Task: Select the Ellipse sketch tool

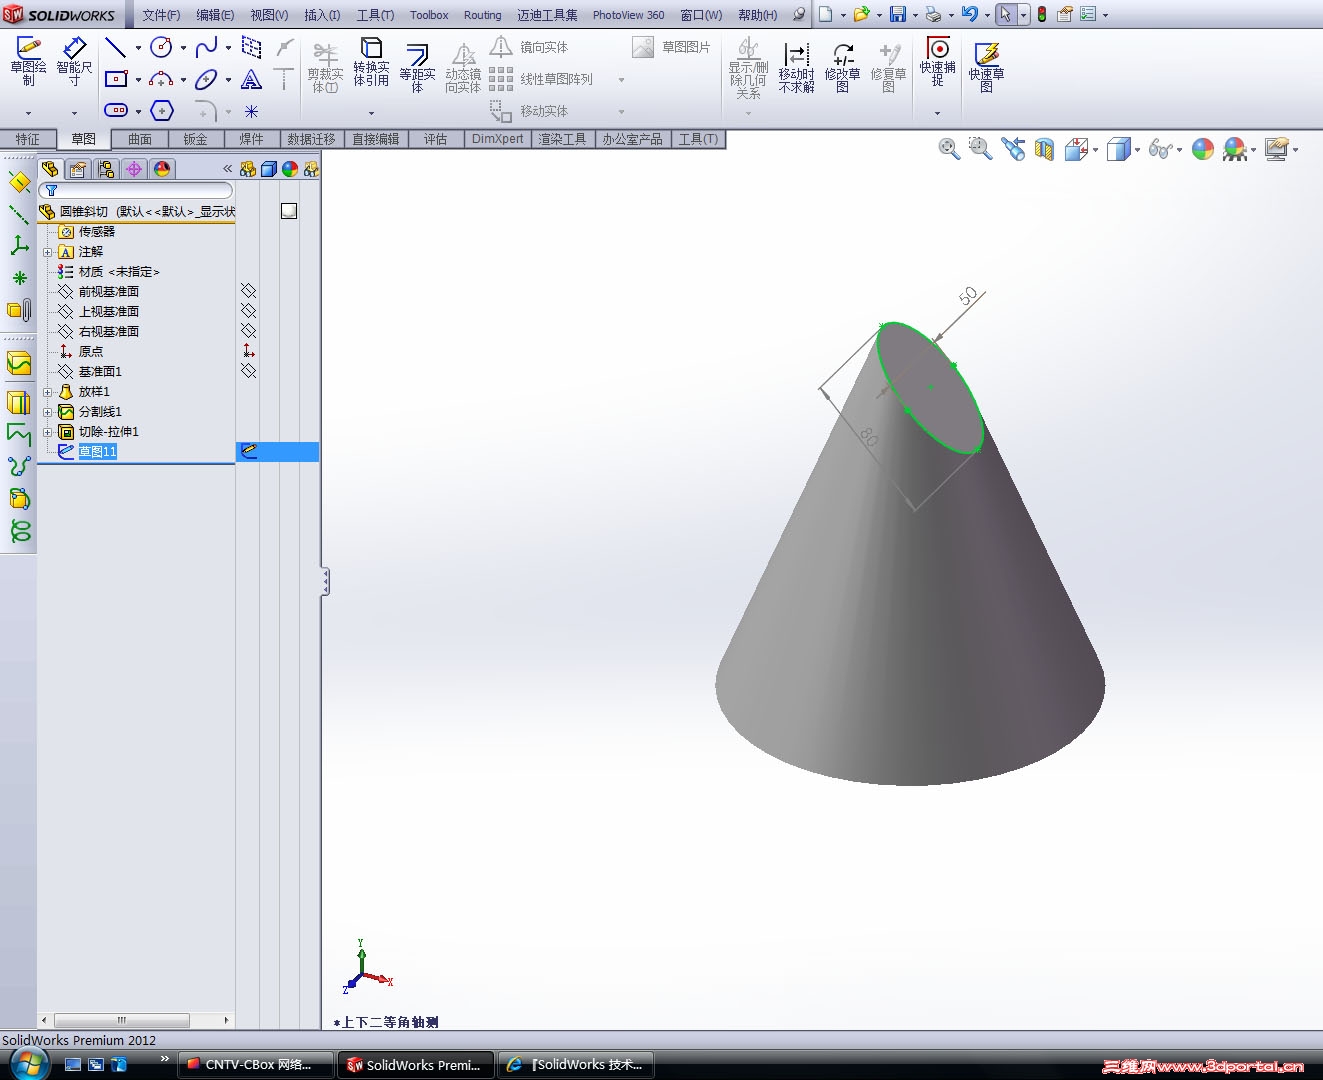Action: 207,79
